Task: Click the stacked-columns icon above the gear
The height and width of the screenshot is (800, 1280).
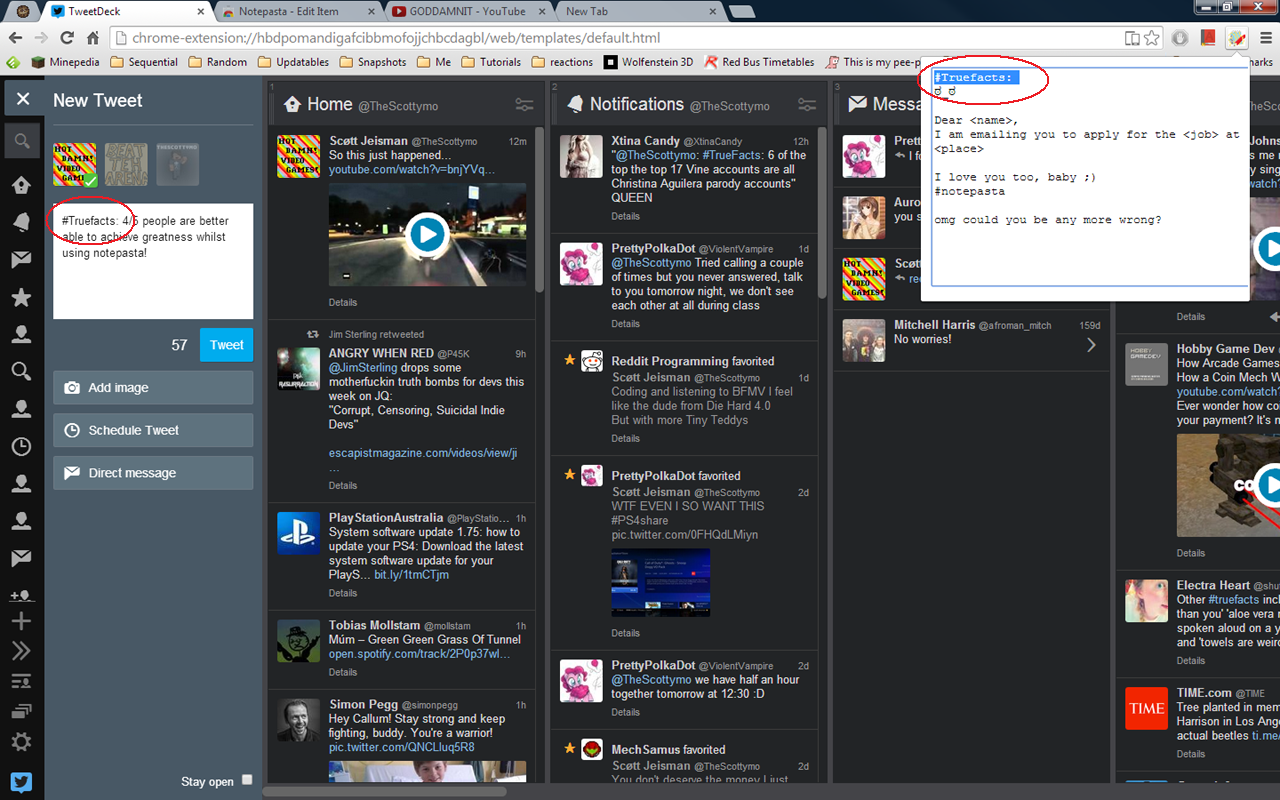Action: pos(21,712)
